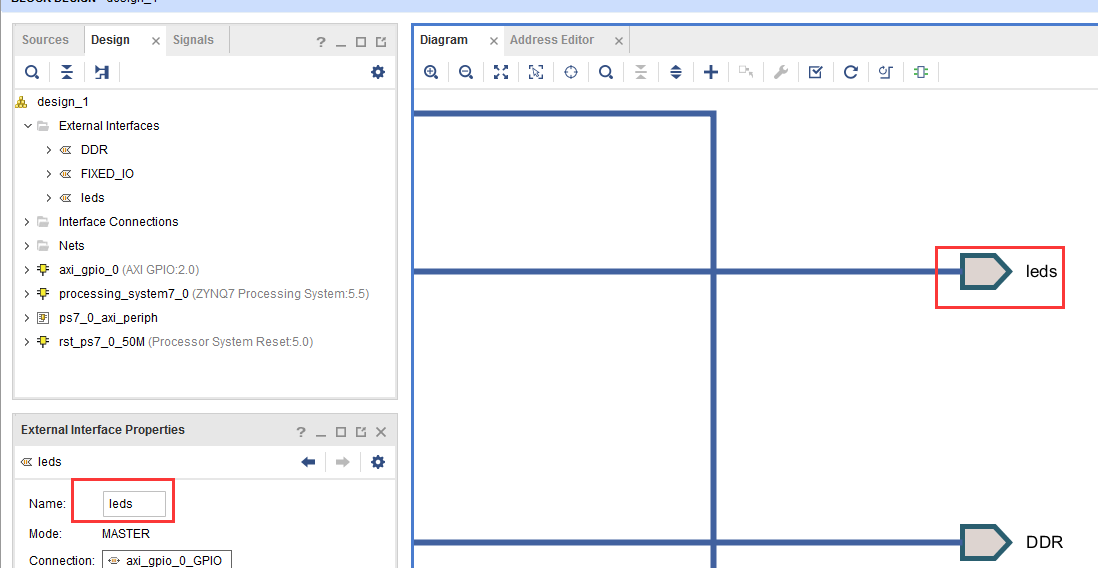Click the Name field containing leds
This screenshot has width=1098, height=568.
(x=134, y=504)
